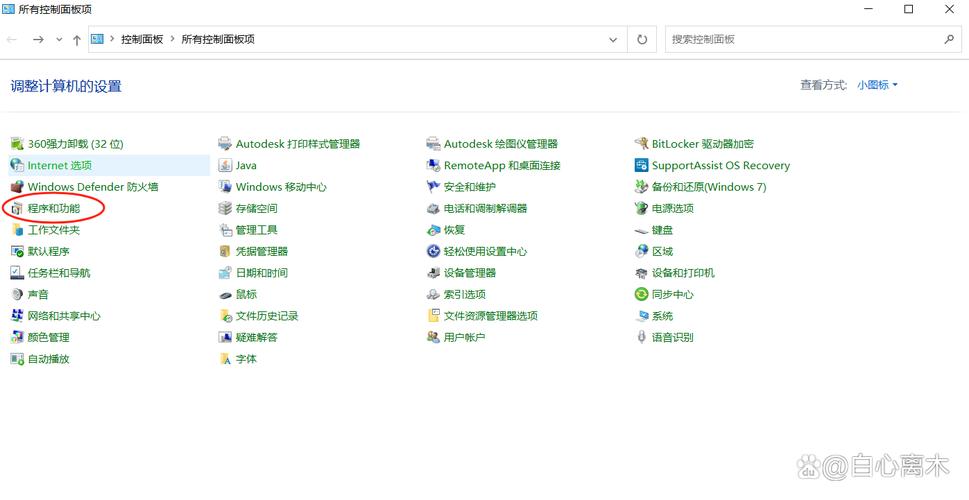The image size is (969, 500).
Task: Expand the address bar history dropdown
Action: click(x=613, y=40)
